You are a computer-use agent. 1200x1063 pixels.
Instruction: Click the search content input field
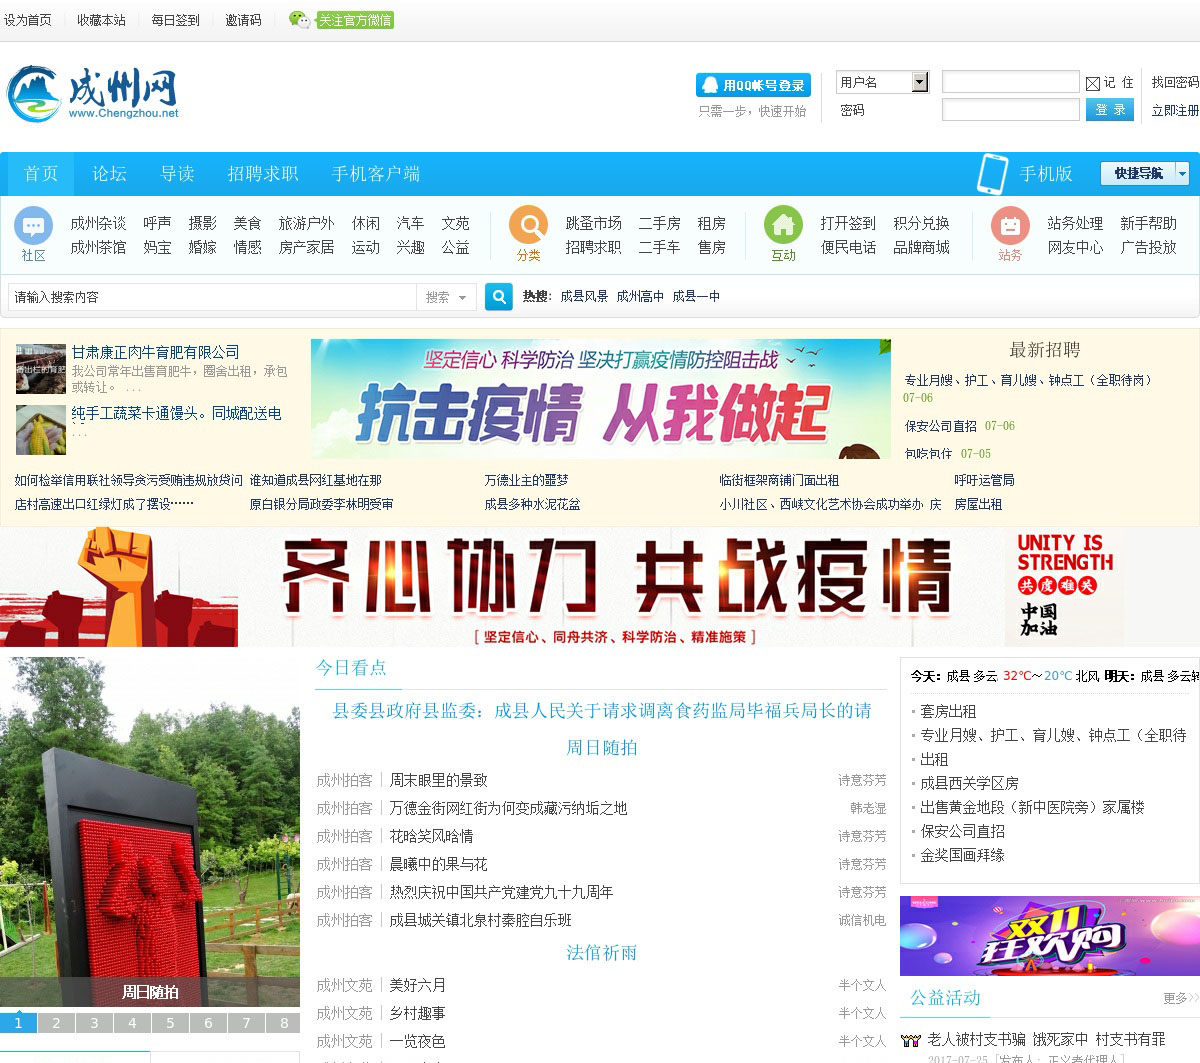click(212, 297)
